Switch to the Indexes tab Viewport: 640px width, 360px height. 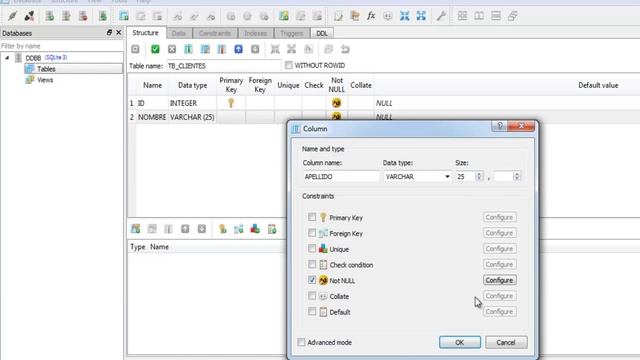pyautogui.click(x=256, y=33)
